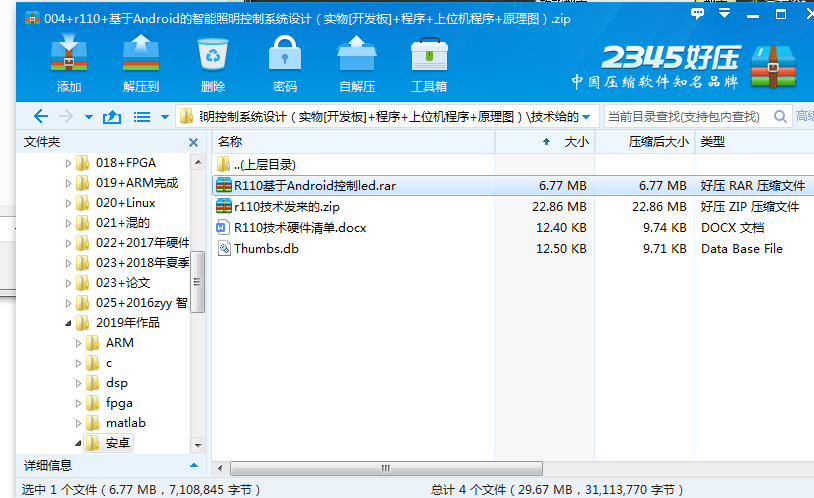
Task: Open navigation history dropdown arrow
Action: click(x=89, y=117)
